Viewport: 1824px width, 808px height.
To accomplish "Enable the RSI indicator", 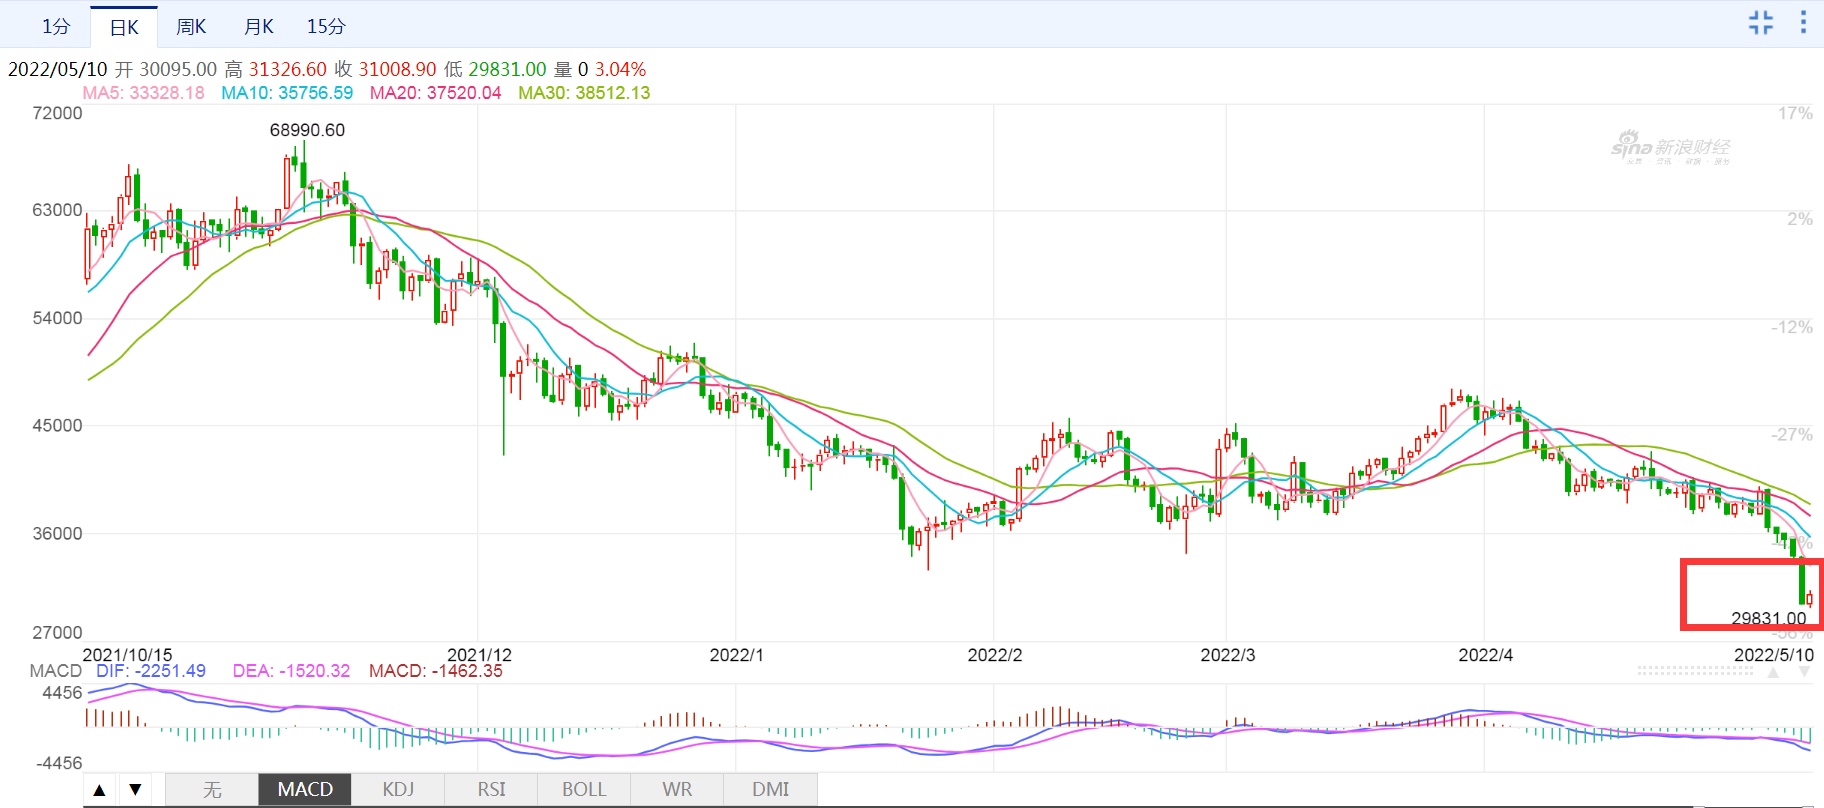I will [491, 790].
